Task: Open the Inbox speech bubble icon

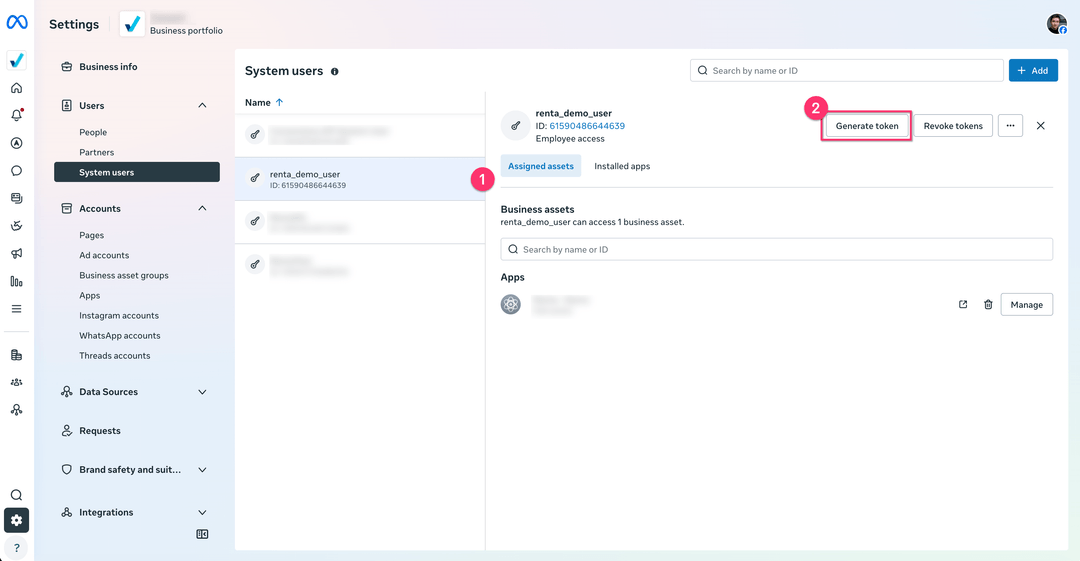Action: pyautogui.click(x=17, y=171)
